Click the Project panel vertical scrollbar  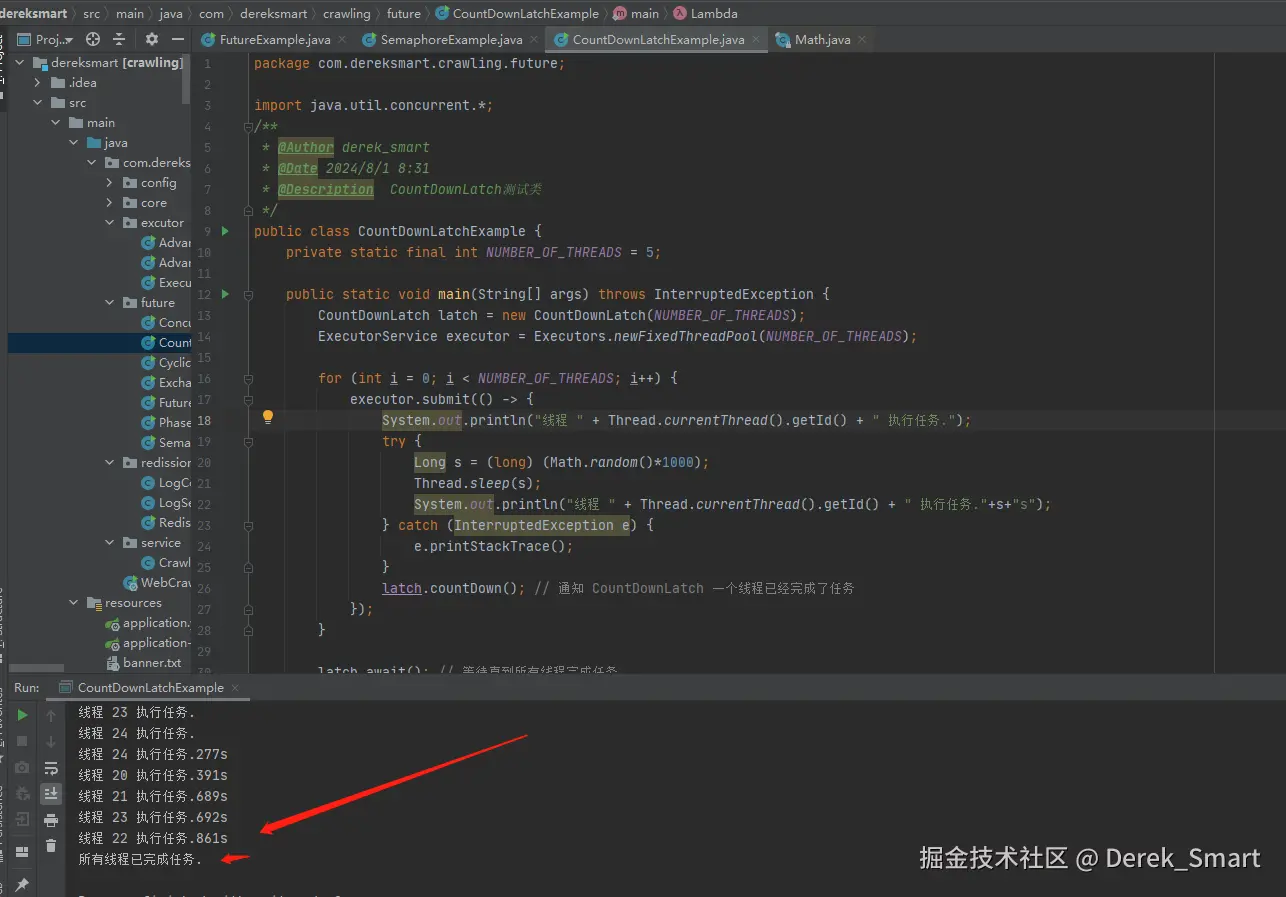pos(186,78)
